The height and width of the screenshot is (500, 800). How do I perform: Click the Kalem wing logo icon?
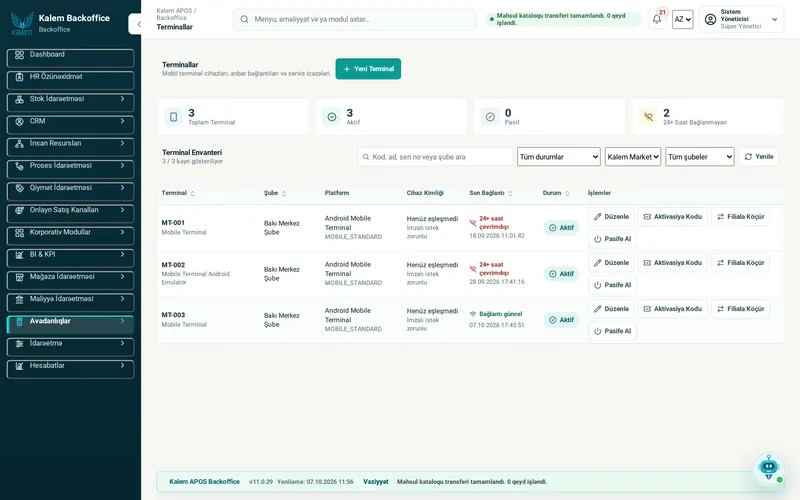(21, 23)
